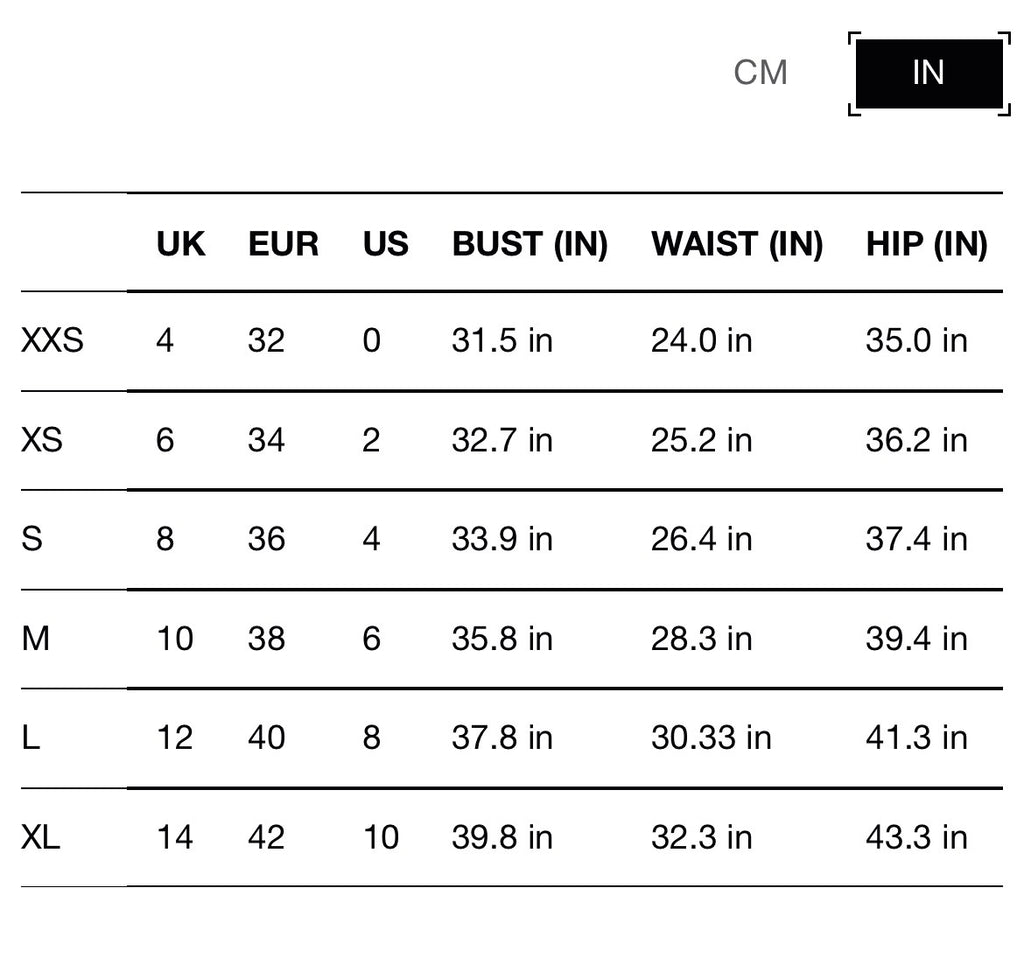Click EUR size 38 cell
The width and height of the screenshot is (1024, 965).
pos(266,639)
